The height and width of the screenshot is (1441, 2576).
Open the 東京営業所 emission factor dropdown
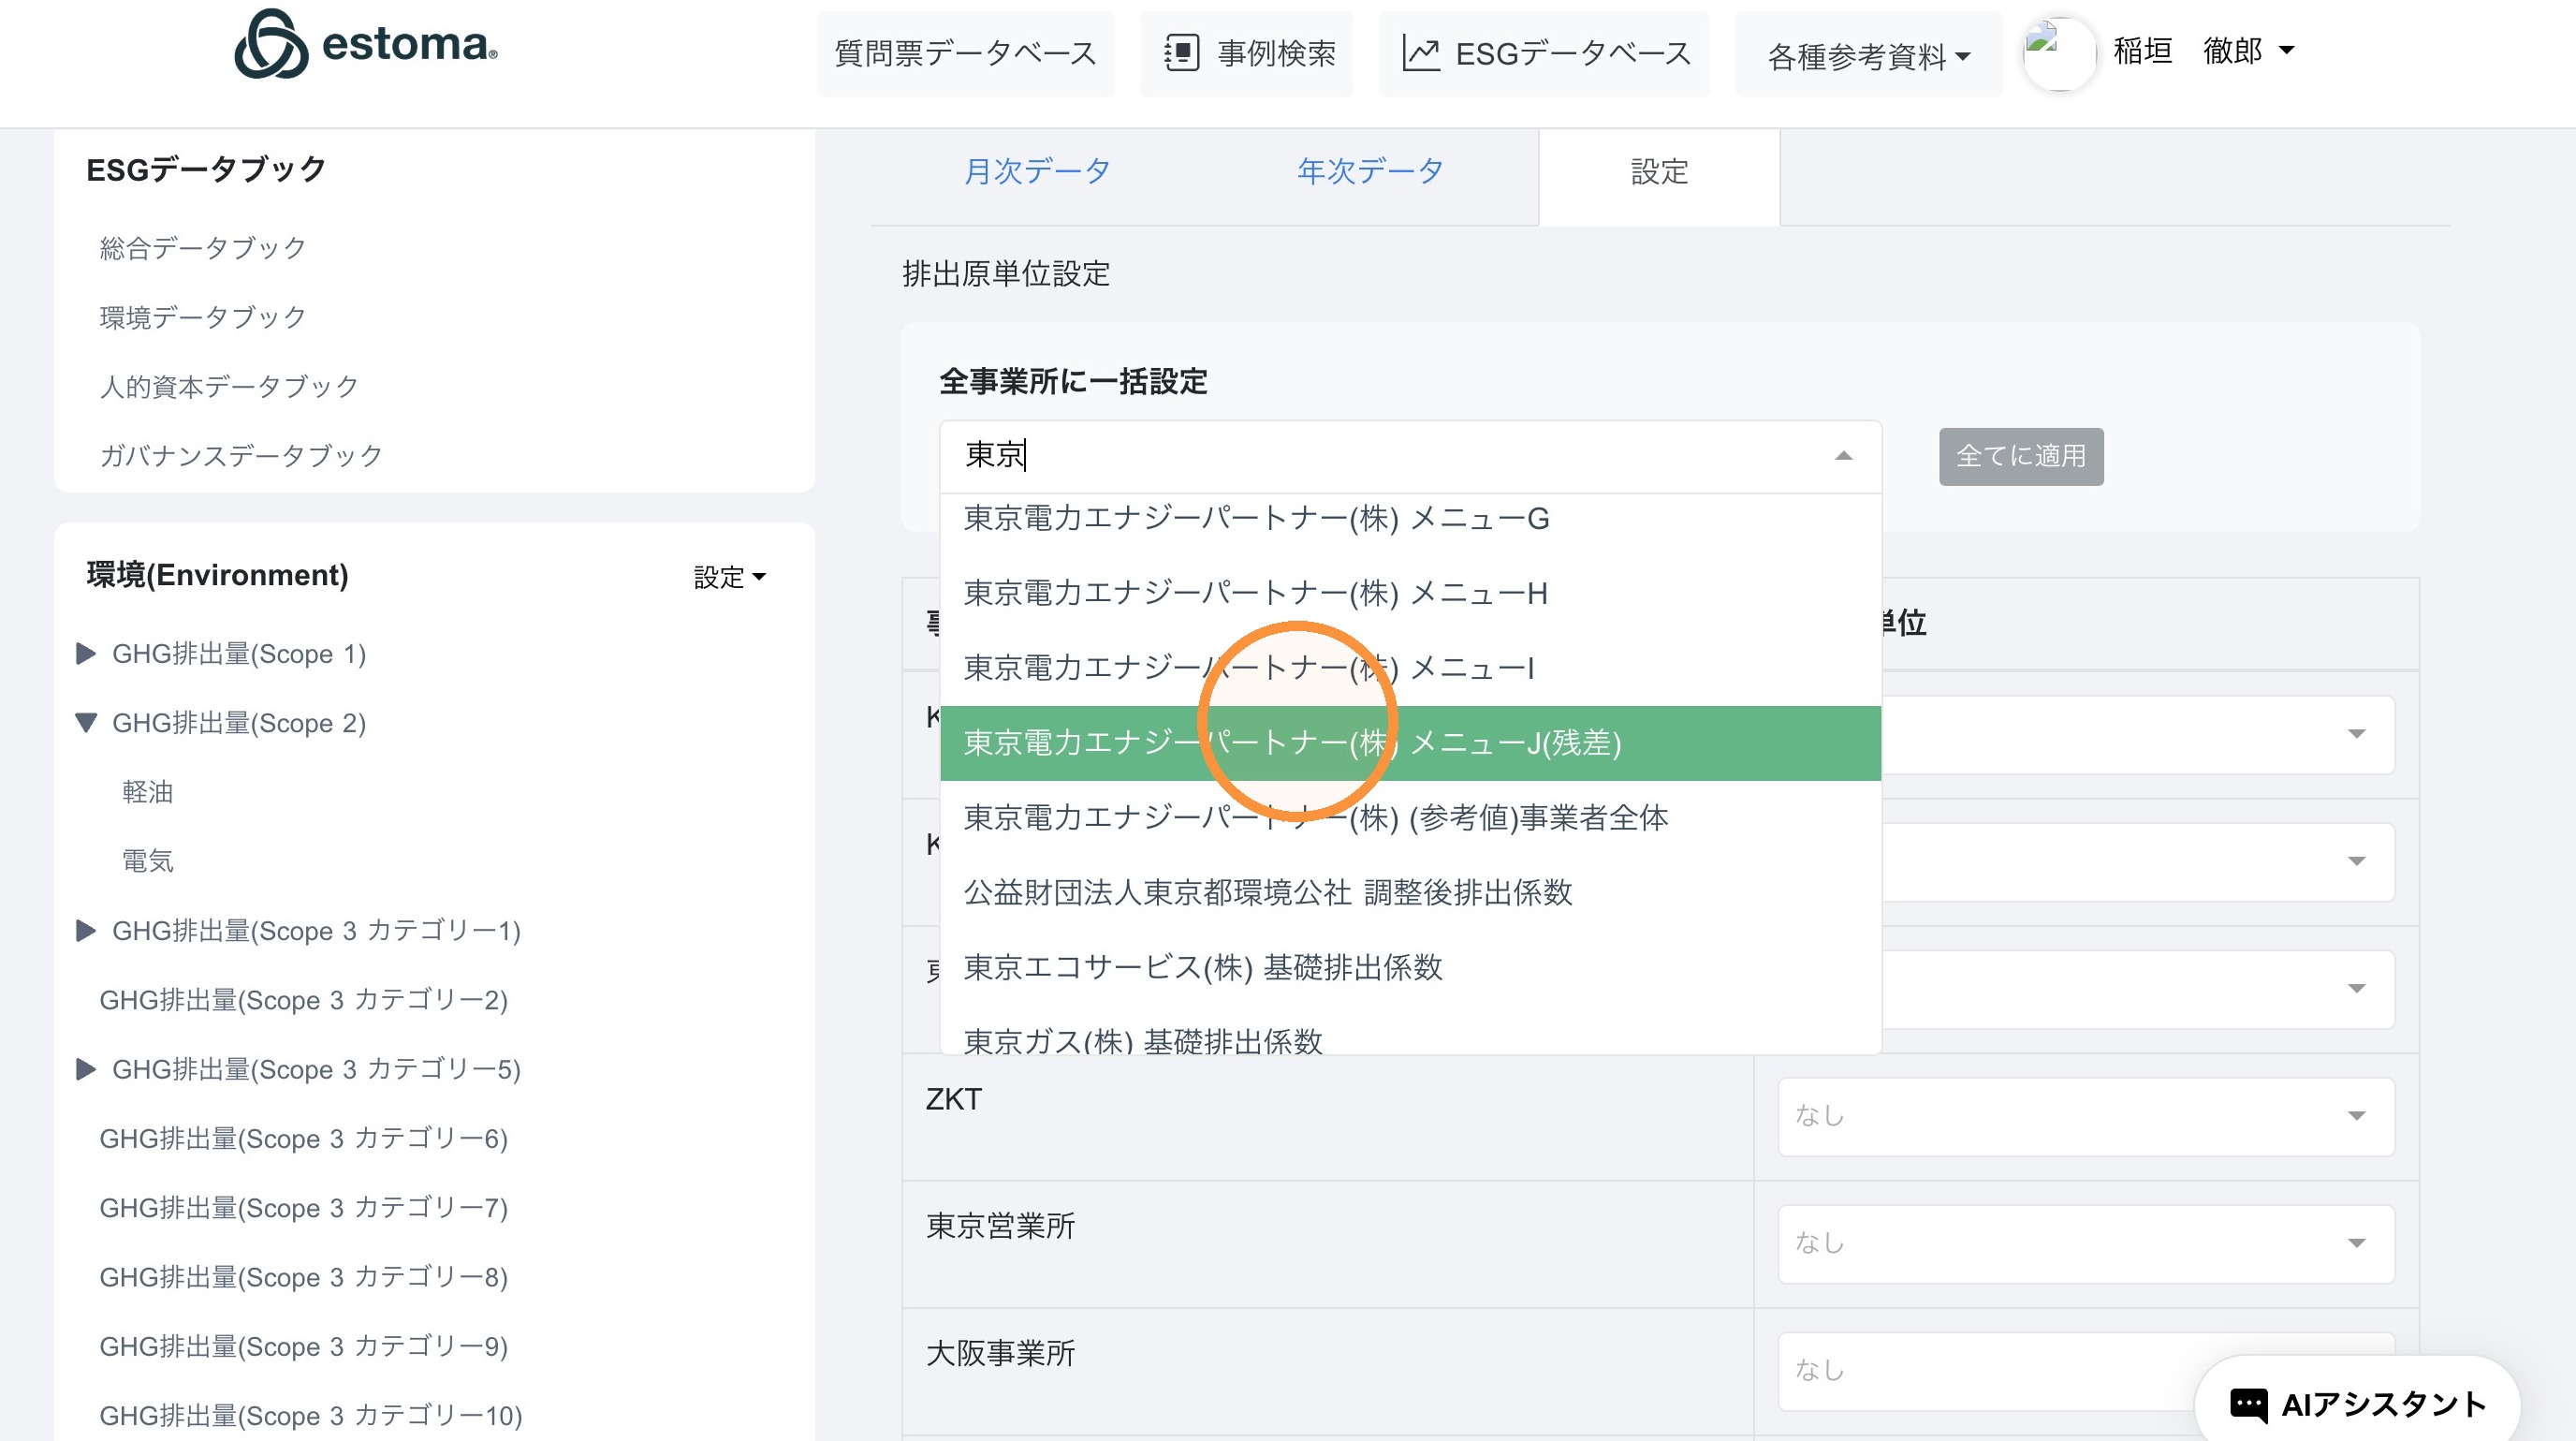point(2086,1243)
